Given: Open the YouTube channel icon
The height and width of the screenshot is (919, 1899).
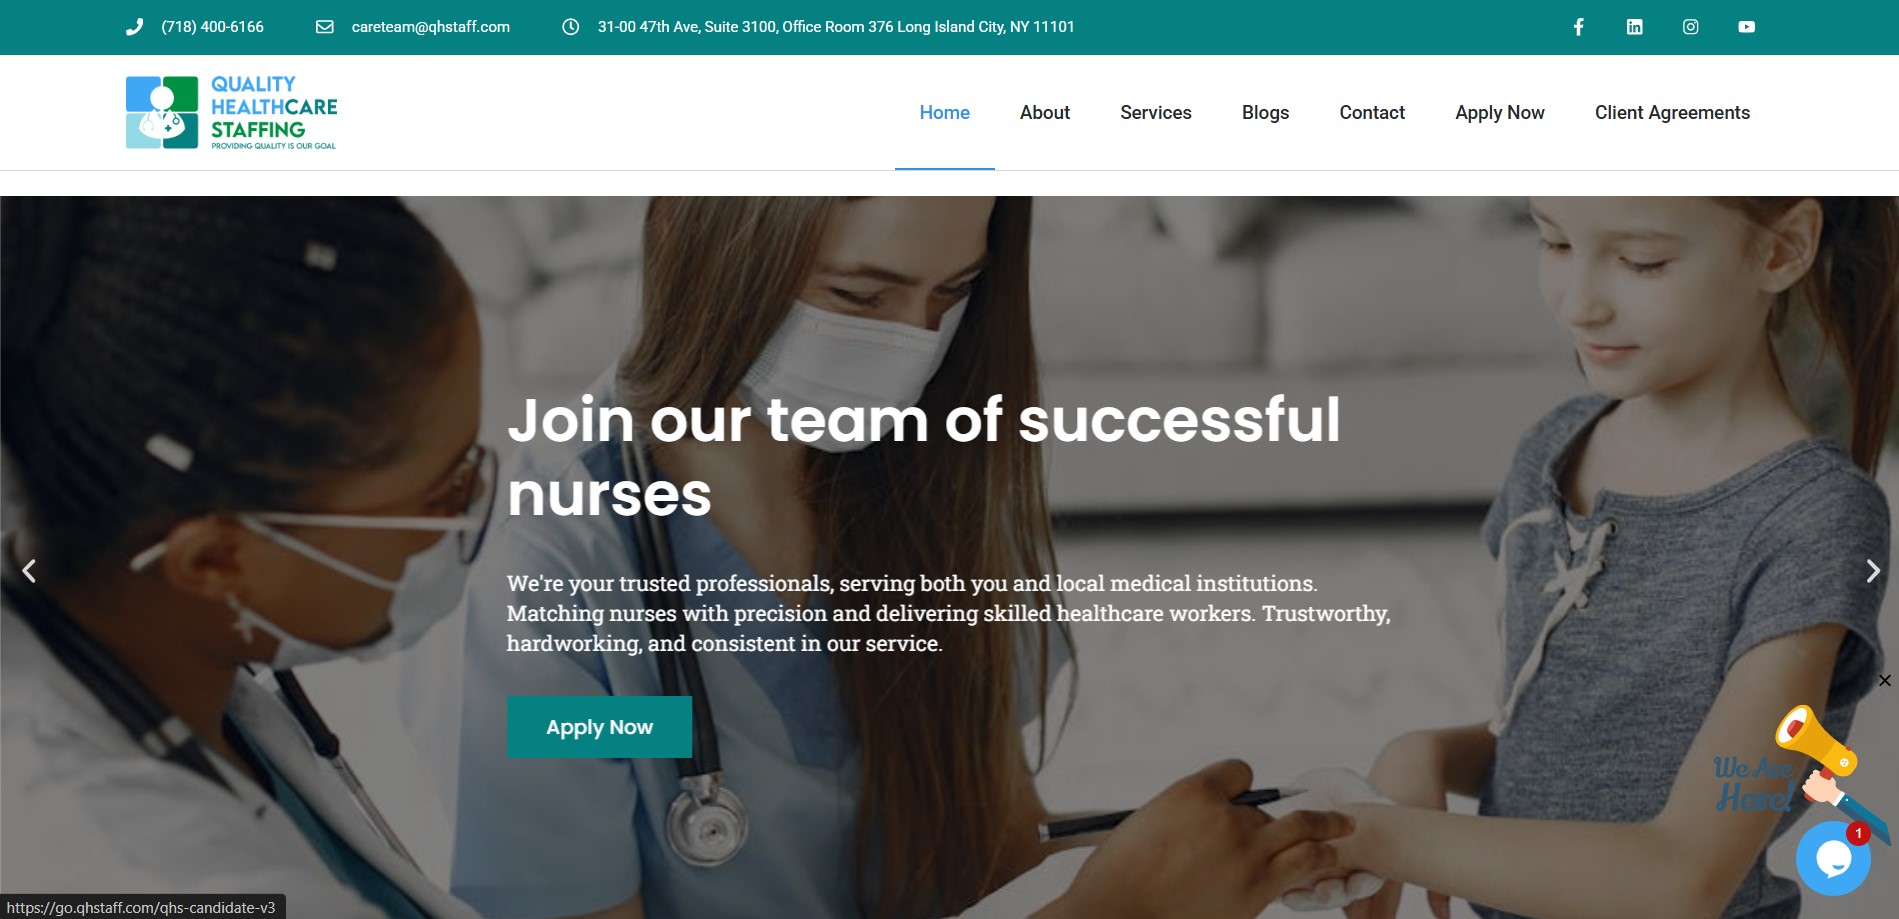Looking at the screenshot, I should (1746, 27).
